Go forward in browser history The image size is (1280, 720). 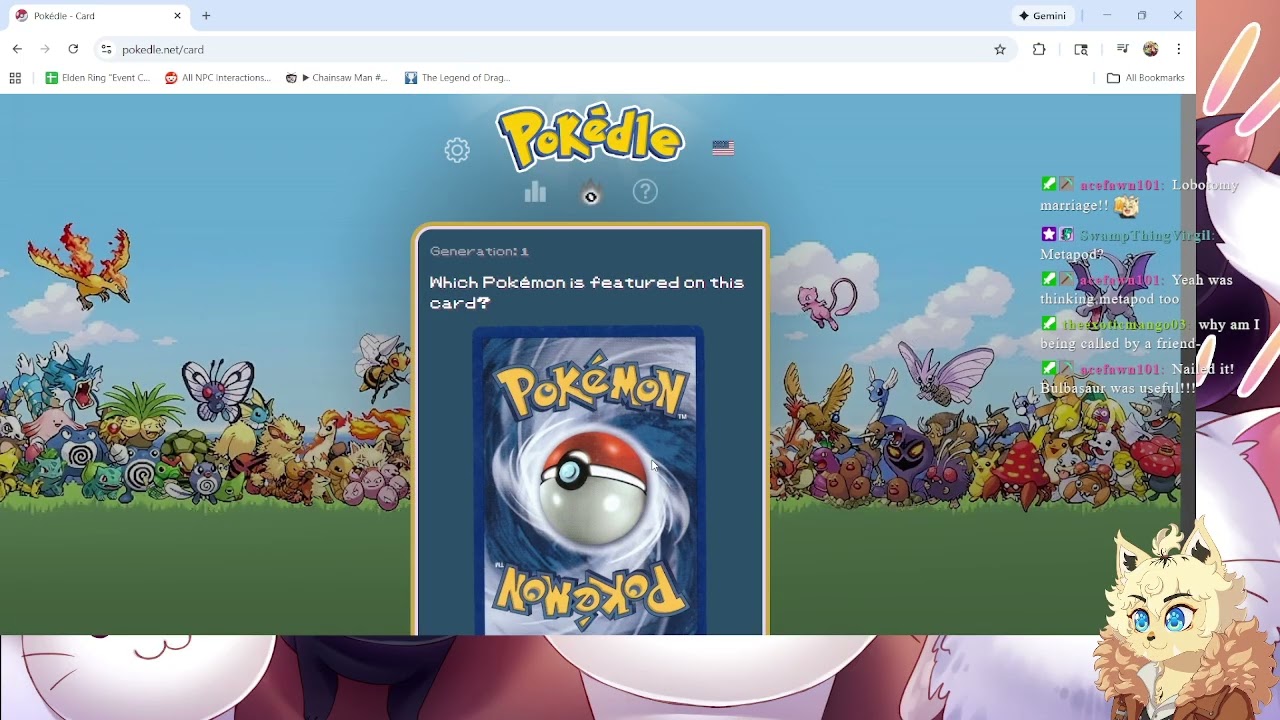tap(45, 49)
